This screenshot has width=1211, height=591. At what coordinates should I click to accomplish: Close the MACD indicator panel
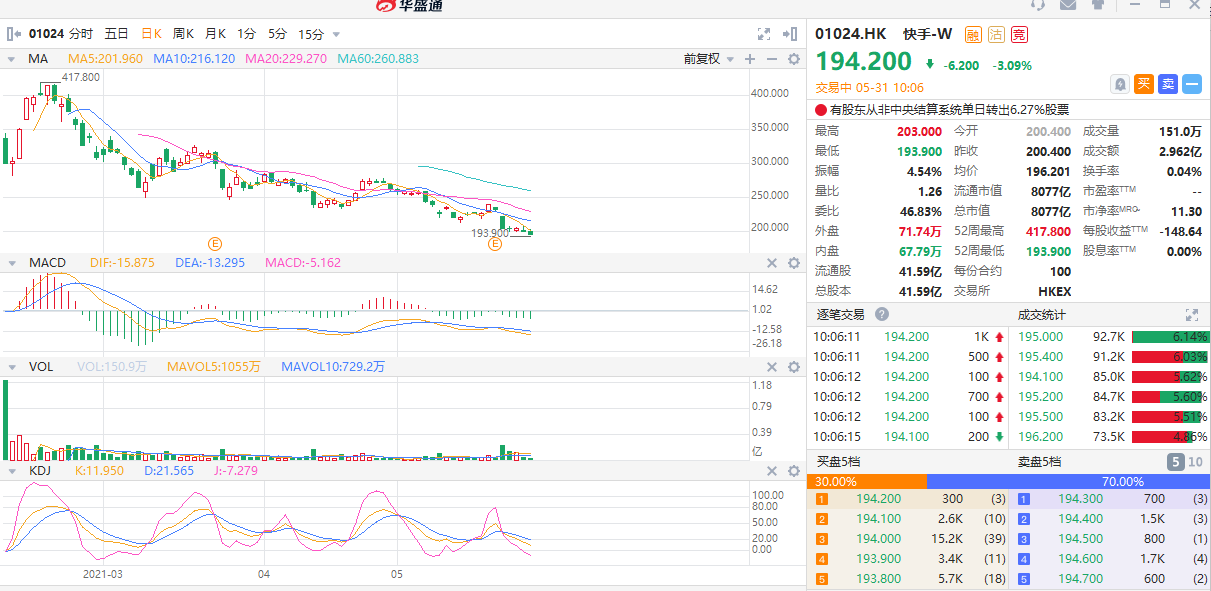772,263
